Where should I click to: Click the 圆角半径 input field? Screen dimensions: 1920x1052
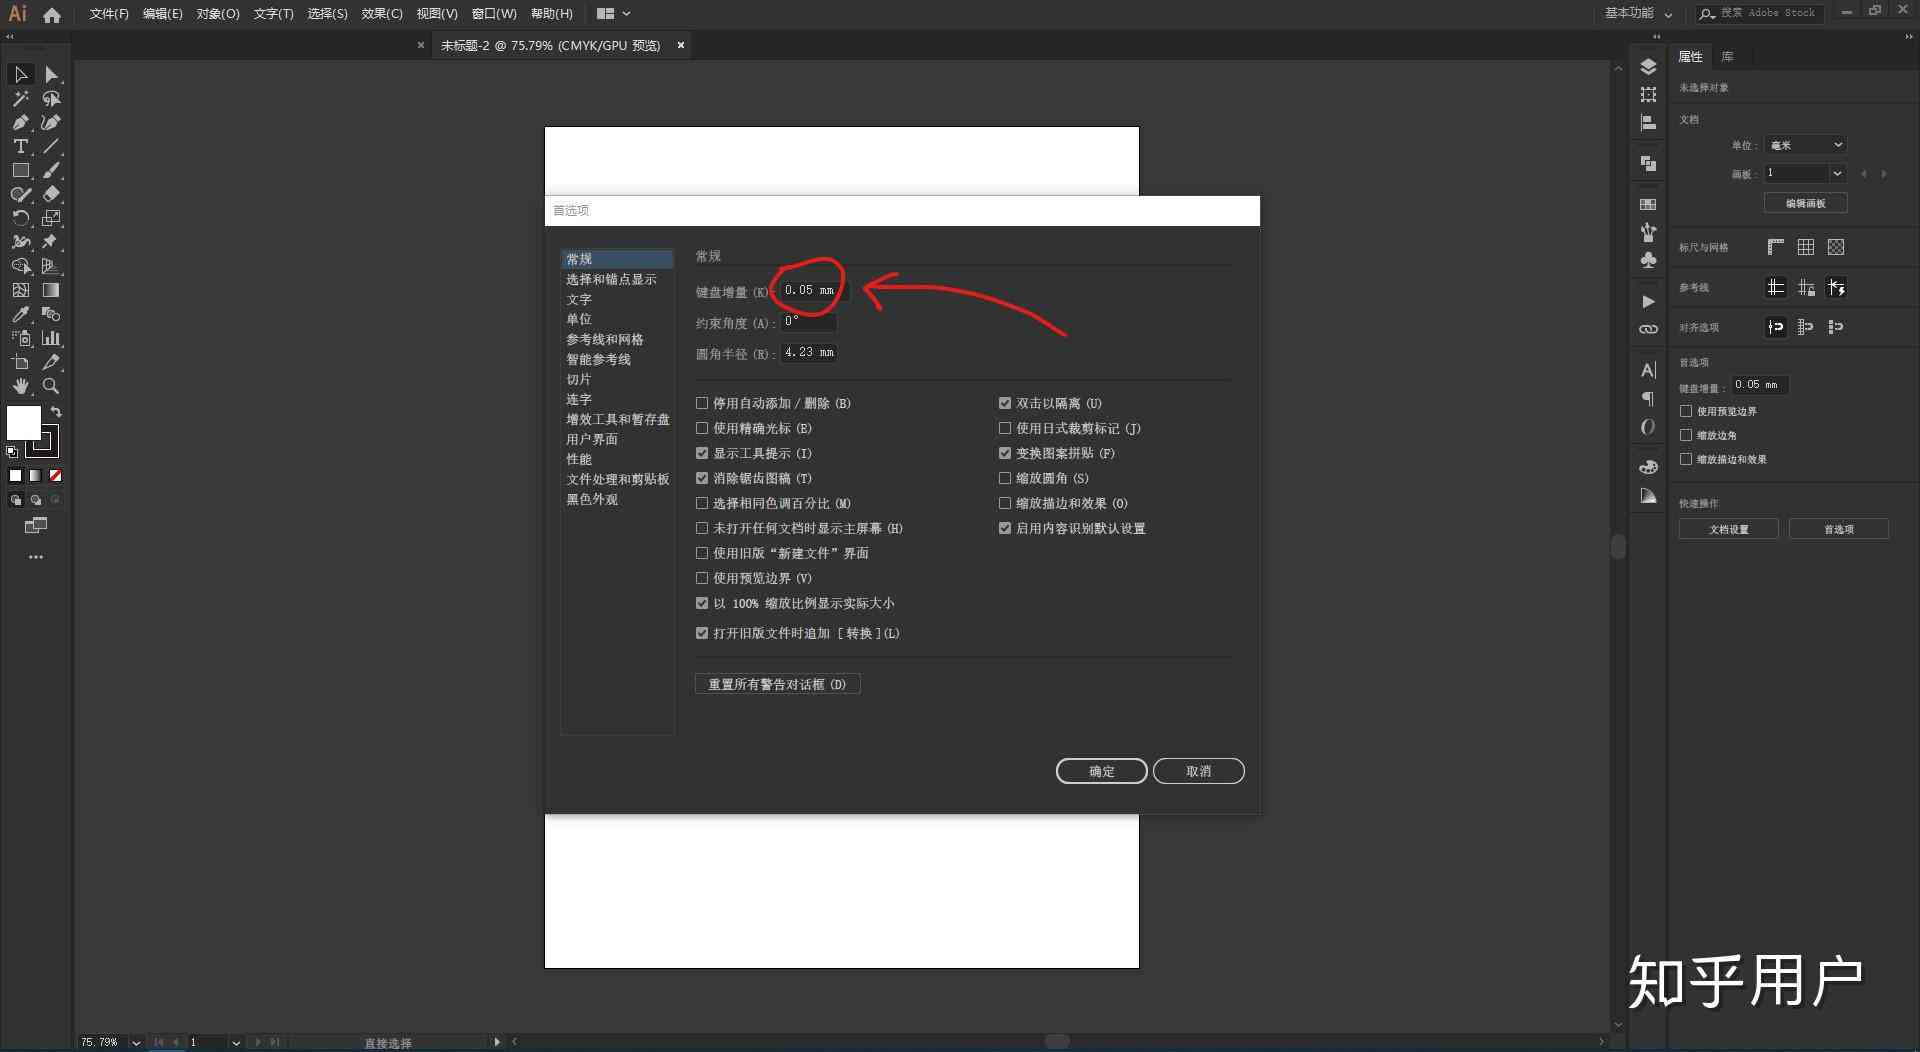808,353
